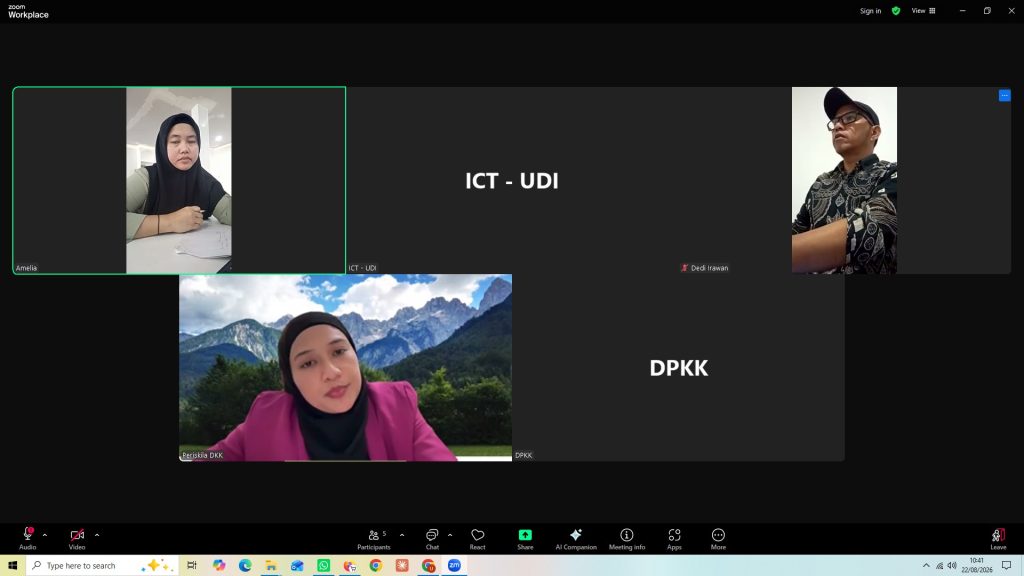Switch to Zoom via taskbar icon

coord(455,566)
